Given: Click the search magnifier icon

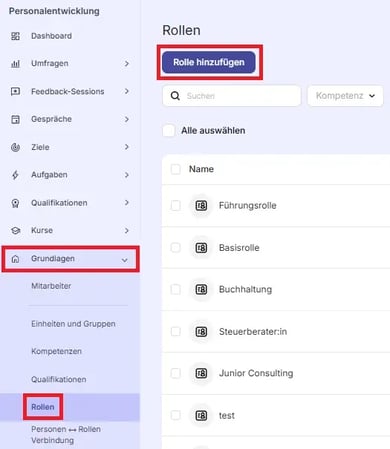Looking at the screenshot, I should pyautogui.click(x=175, y=96).
